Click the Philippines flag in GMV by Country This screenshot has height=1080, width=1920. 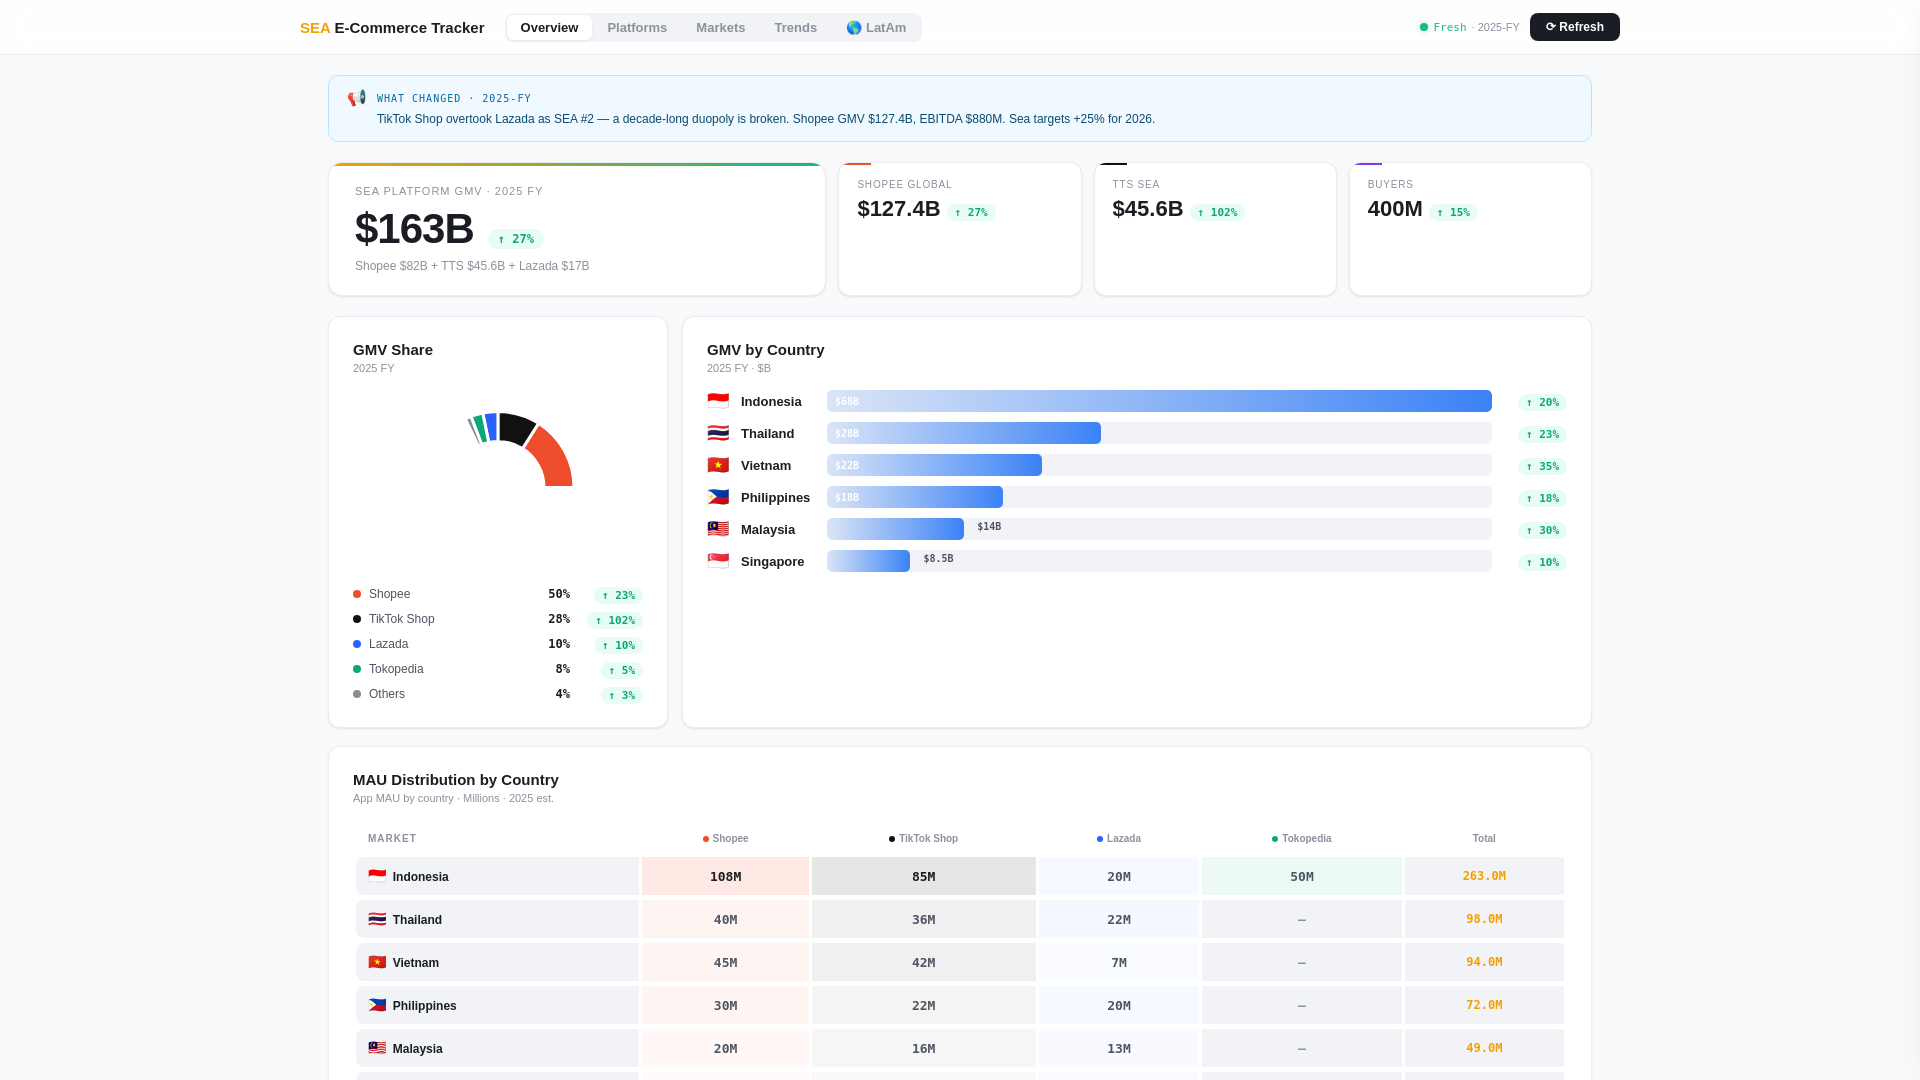tap(718, 497)
